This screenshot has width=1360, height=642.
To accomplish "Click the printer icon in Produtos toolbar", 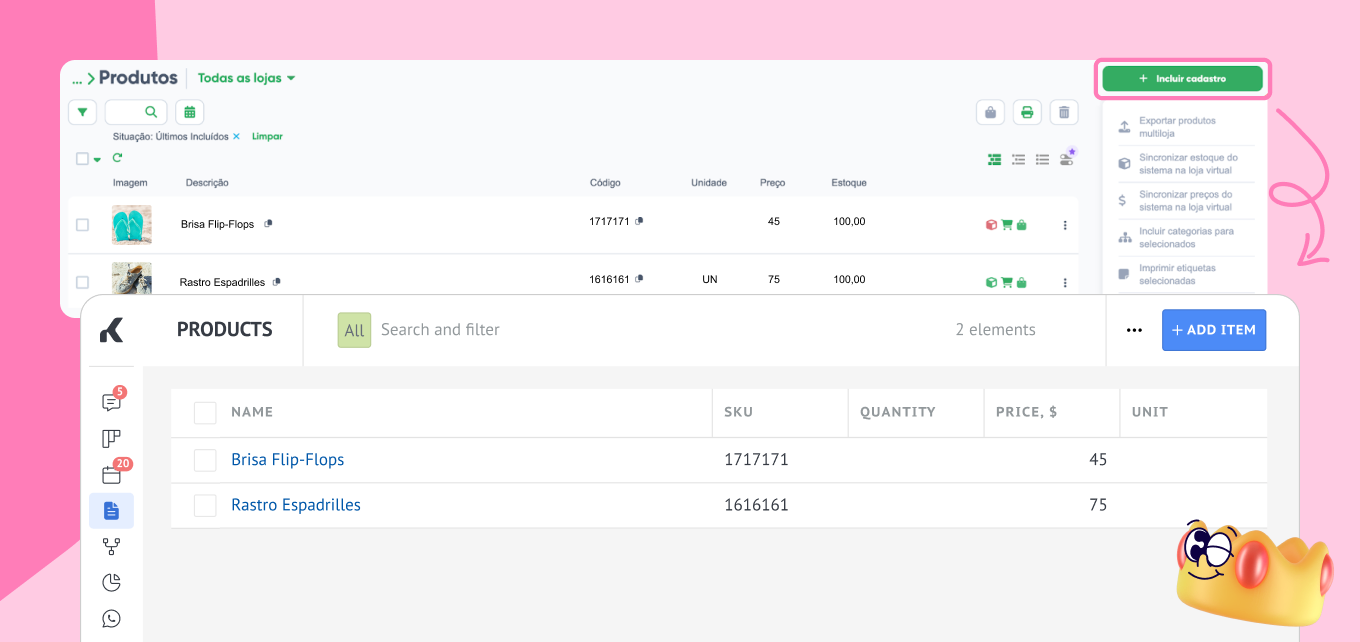I will (1027, 113).
